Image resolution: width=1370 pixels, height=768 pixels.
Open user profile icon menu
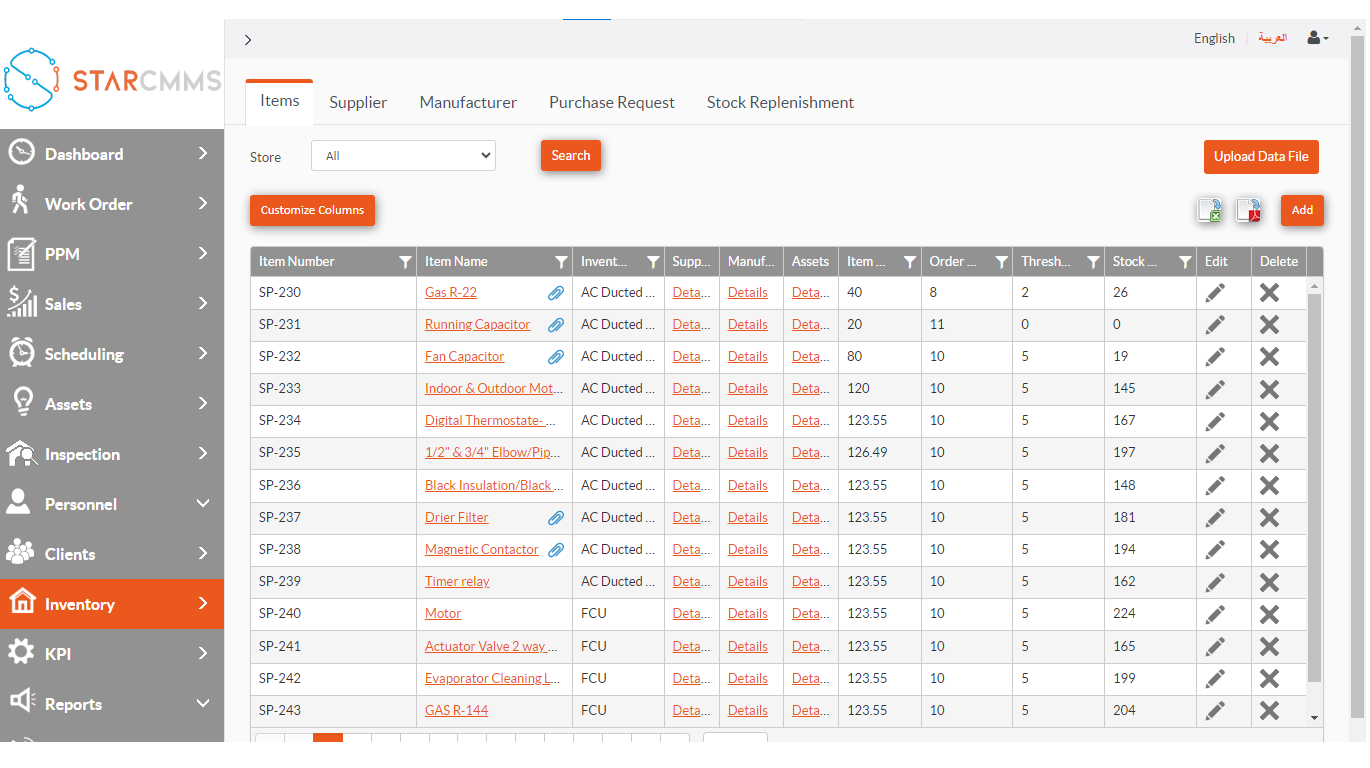click(x=1317, y=38)
